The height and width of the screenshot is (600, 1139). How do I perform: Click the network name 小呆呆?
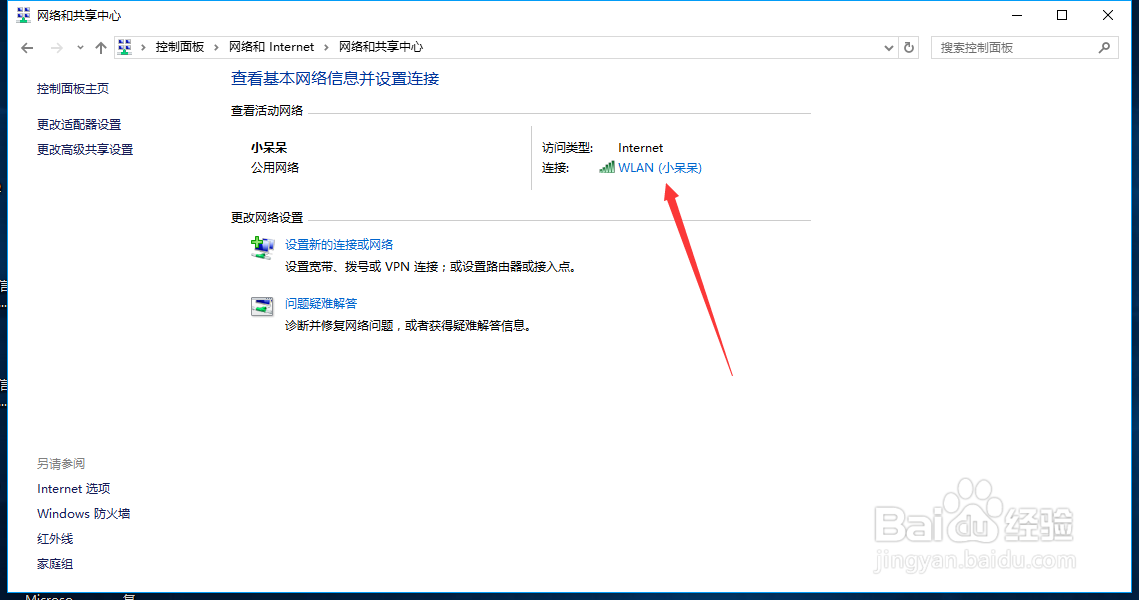tap(269, 147)
